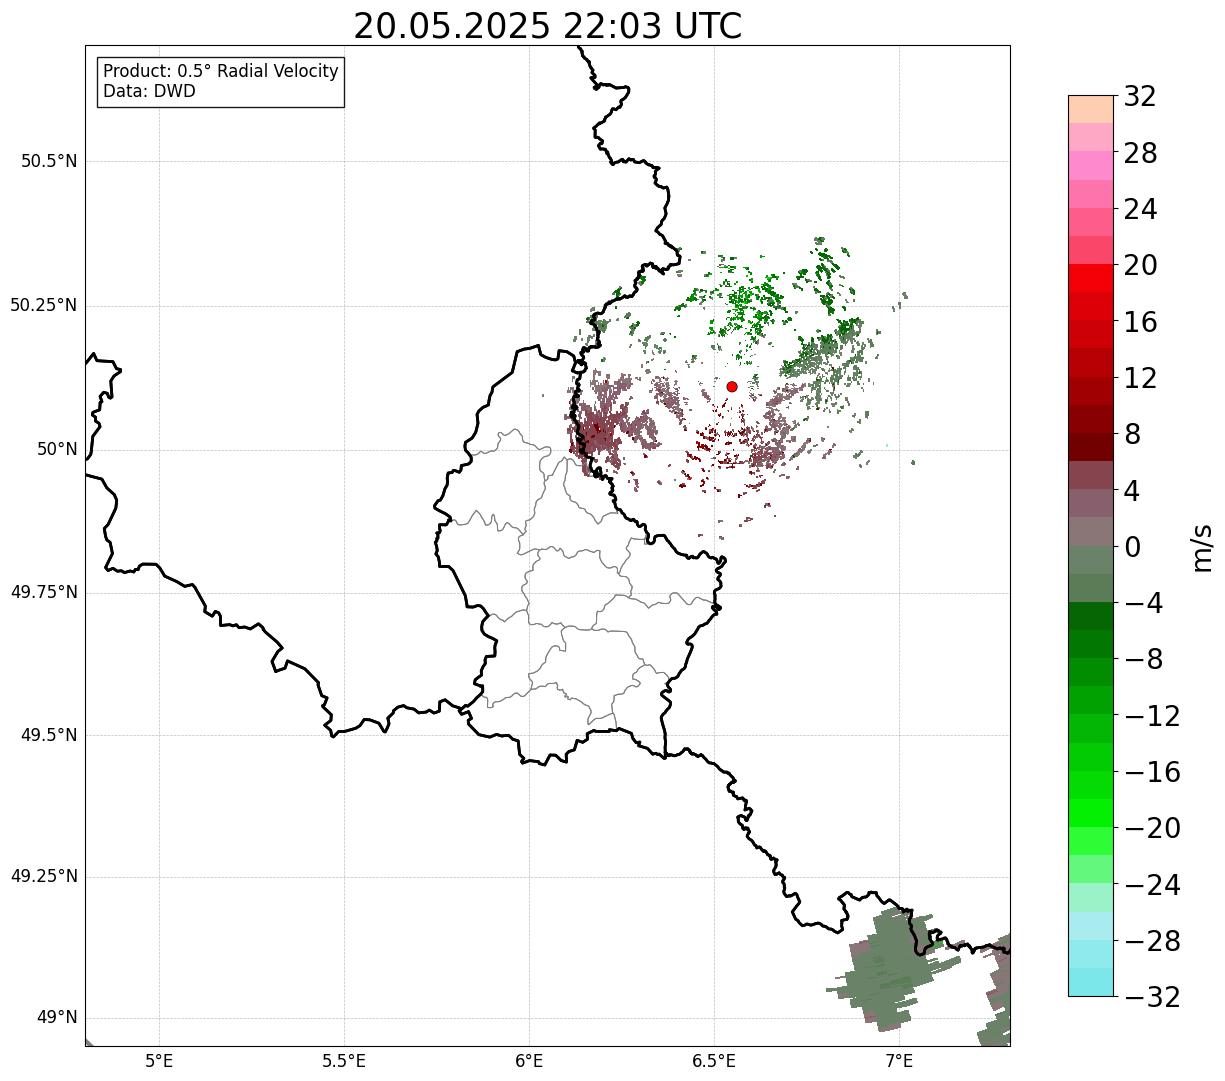Click the 7°E longitude label

[x=899, y=1062]
